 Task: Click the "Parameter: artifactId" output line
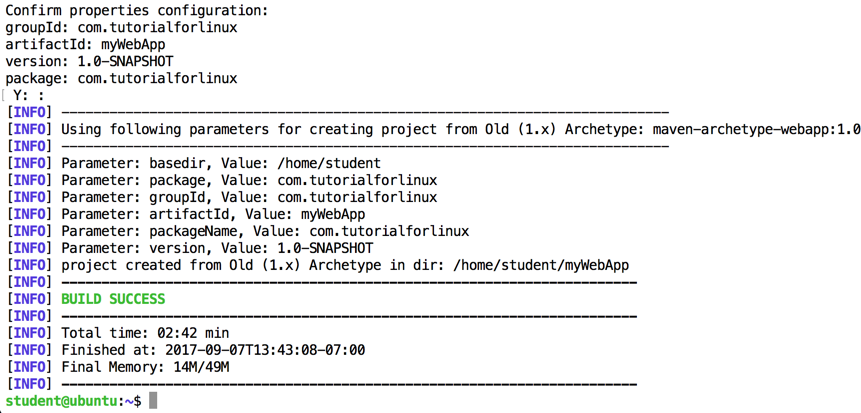(x=213, y=214)
